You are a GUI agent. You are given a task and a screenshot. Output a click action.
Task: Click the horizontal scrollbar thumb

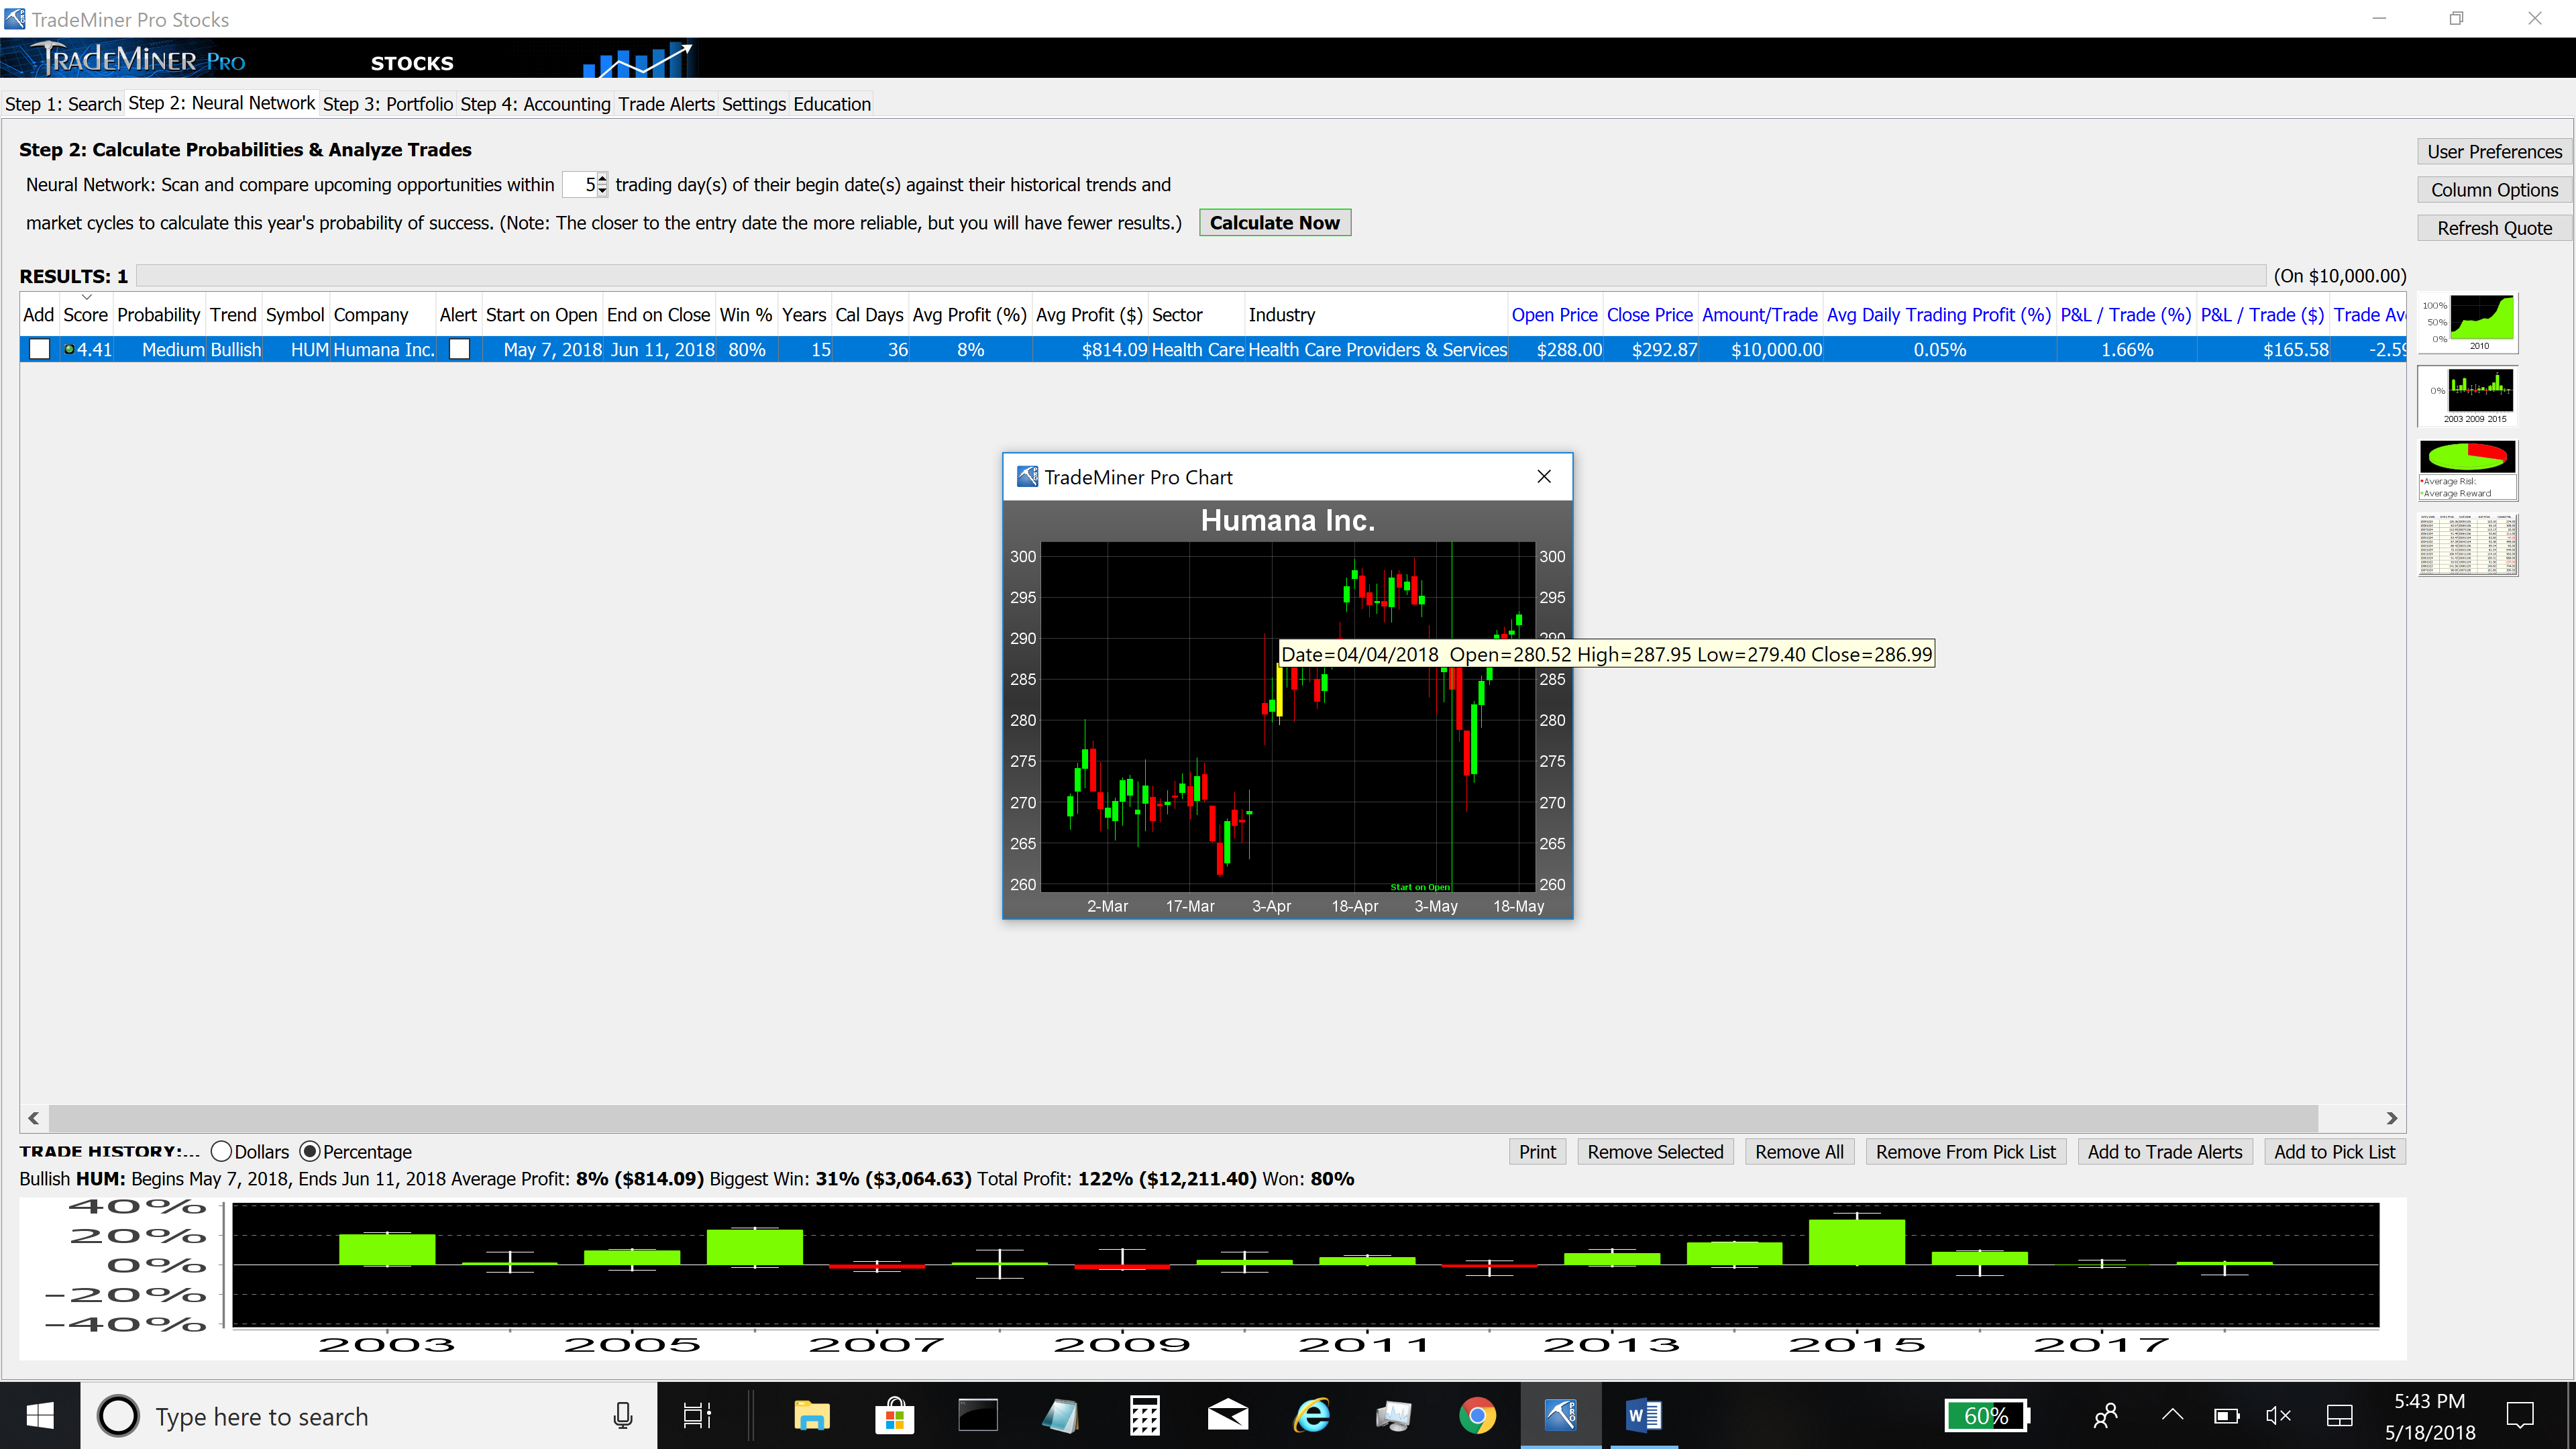1183,1118
